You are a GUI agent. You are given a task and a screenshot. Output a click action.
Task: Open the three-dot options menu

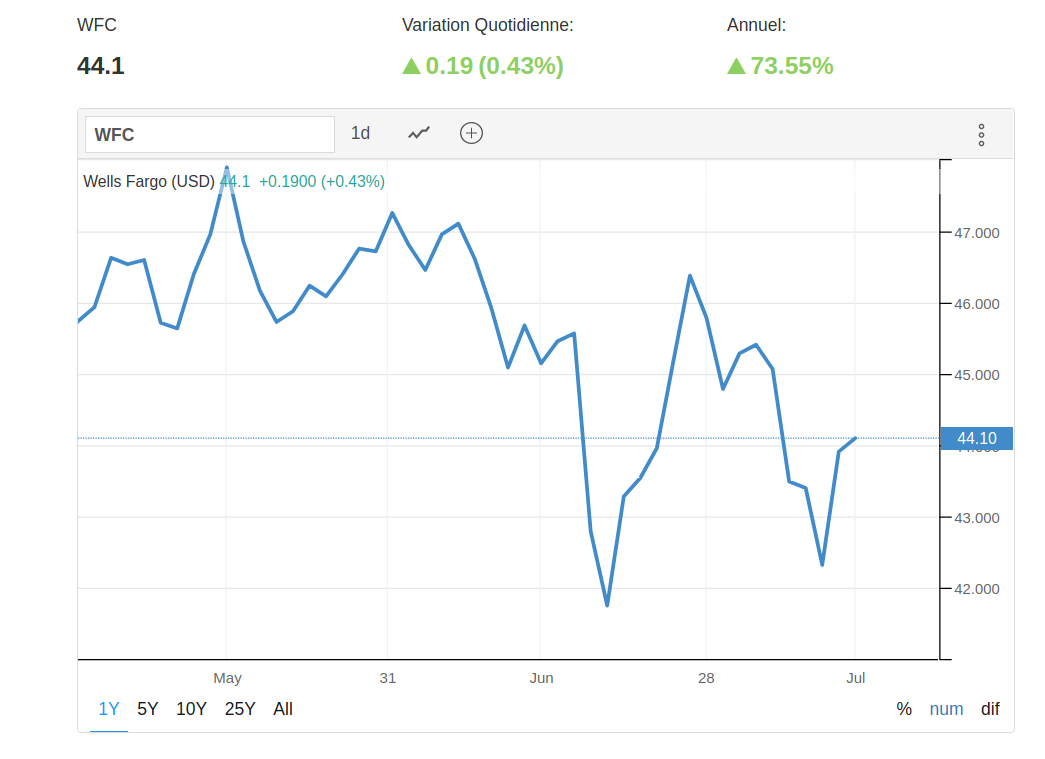(x=981, y=135)
